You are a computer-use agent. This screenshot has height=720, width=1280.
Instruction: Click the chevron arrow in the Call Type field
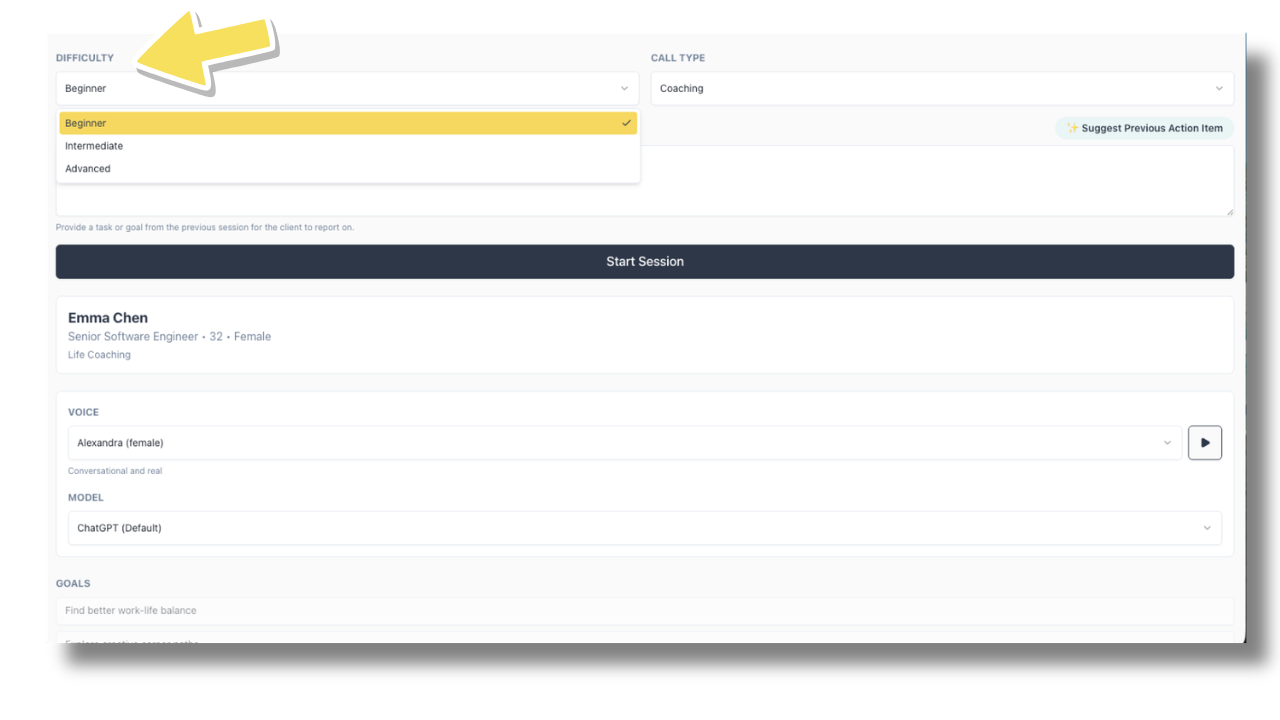coord(1219,88)
